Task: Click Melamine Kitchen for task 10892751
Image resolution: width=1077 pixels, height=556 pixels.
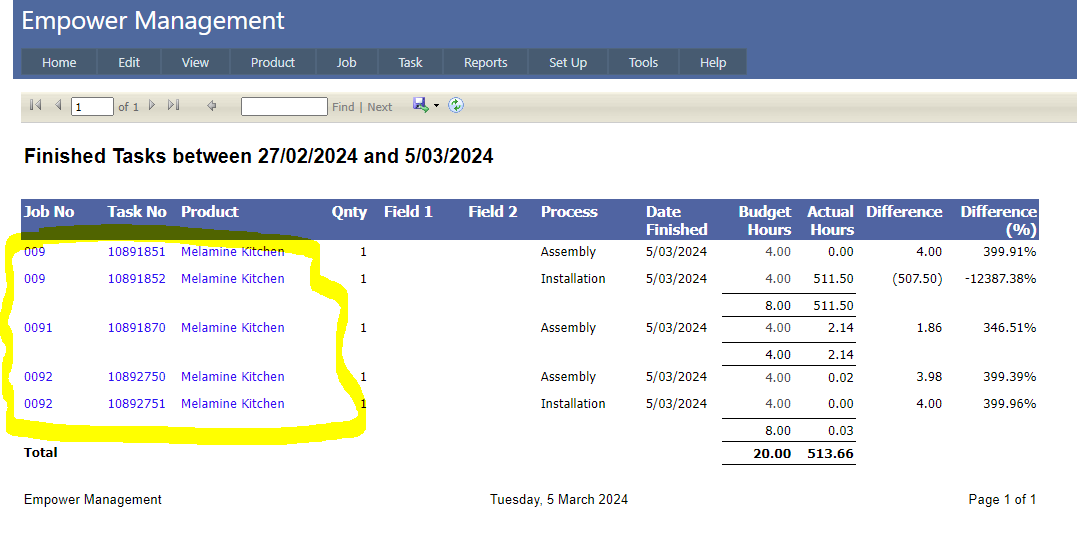Action: pyautogui.click(x=232, y=404)
